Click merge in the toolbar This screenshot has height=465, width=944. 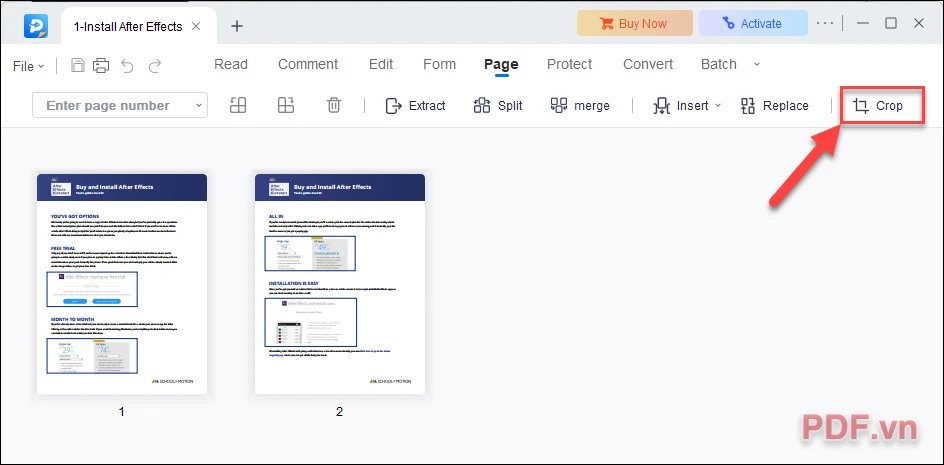tap(580, 106)
